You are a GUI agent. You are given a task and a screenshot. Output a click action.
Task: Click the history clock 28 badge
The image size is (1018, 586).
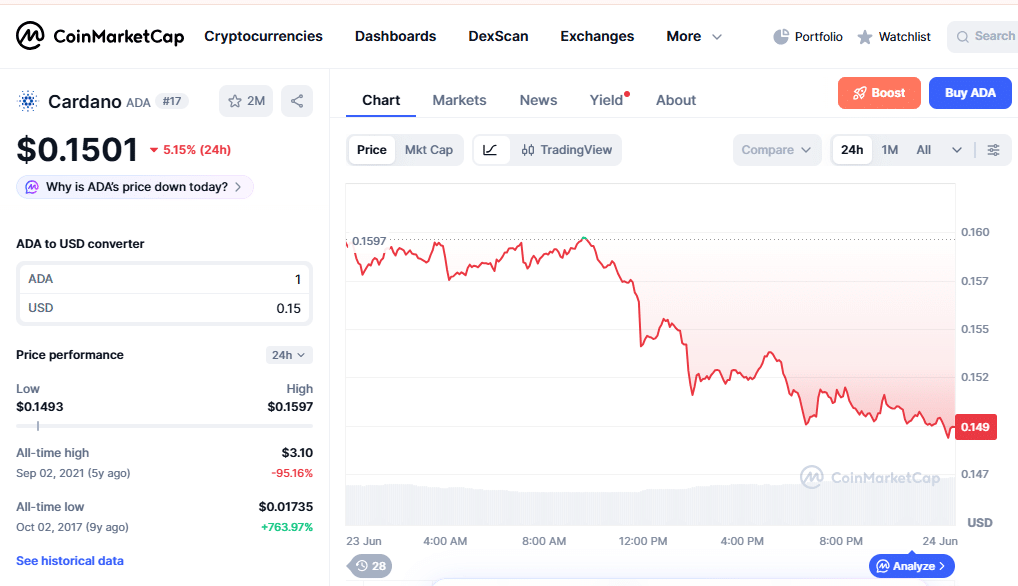pyautogui.click(x=371, y=566)
